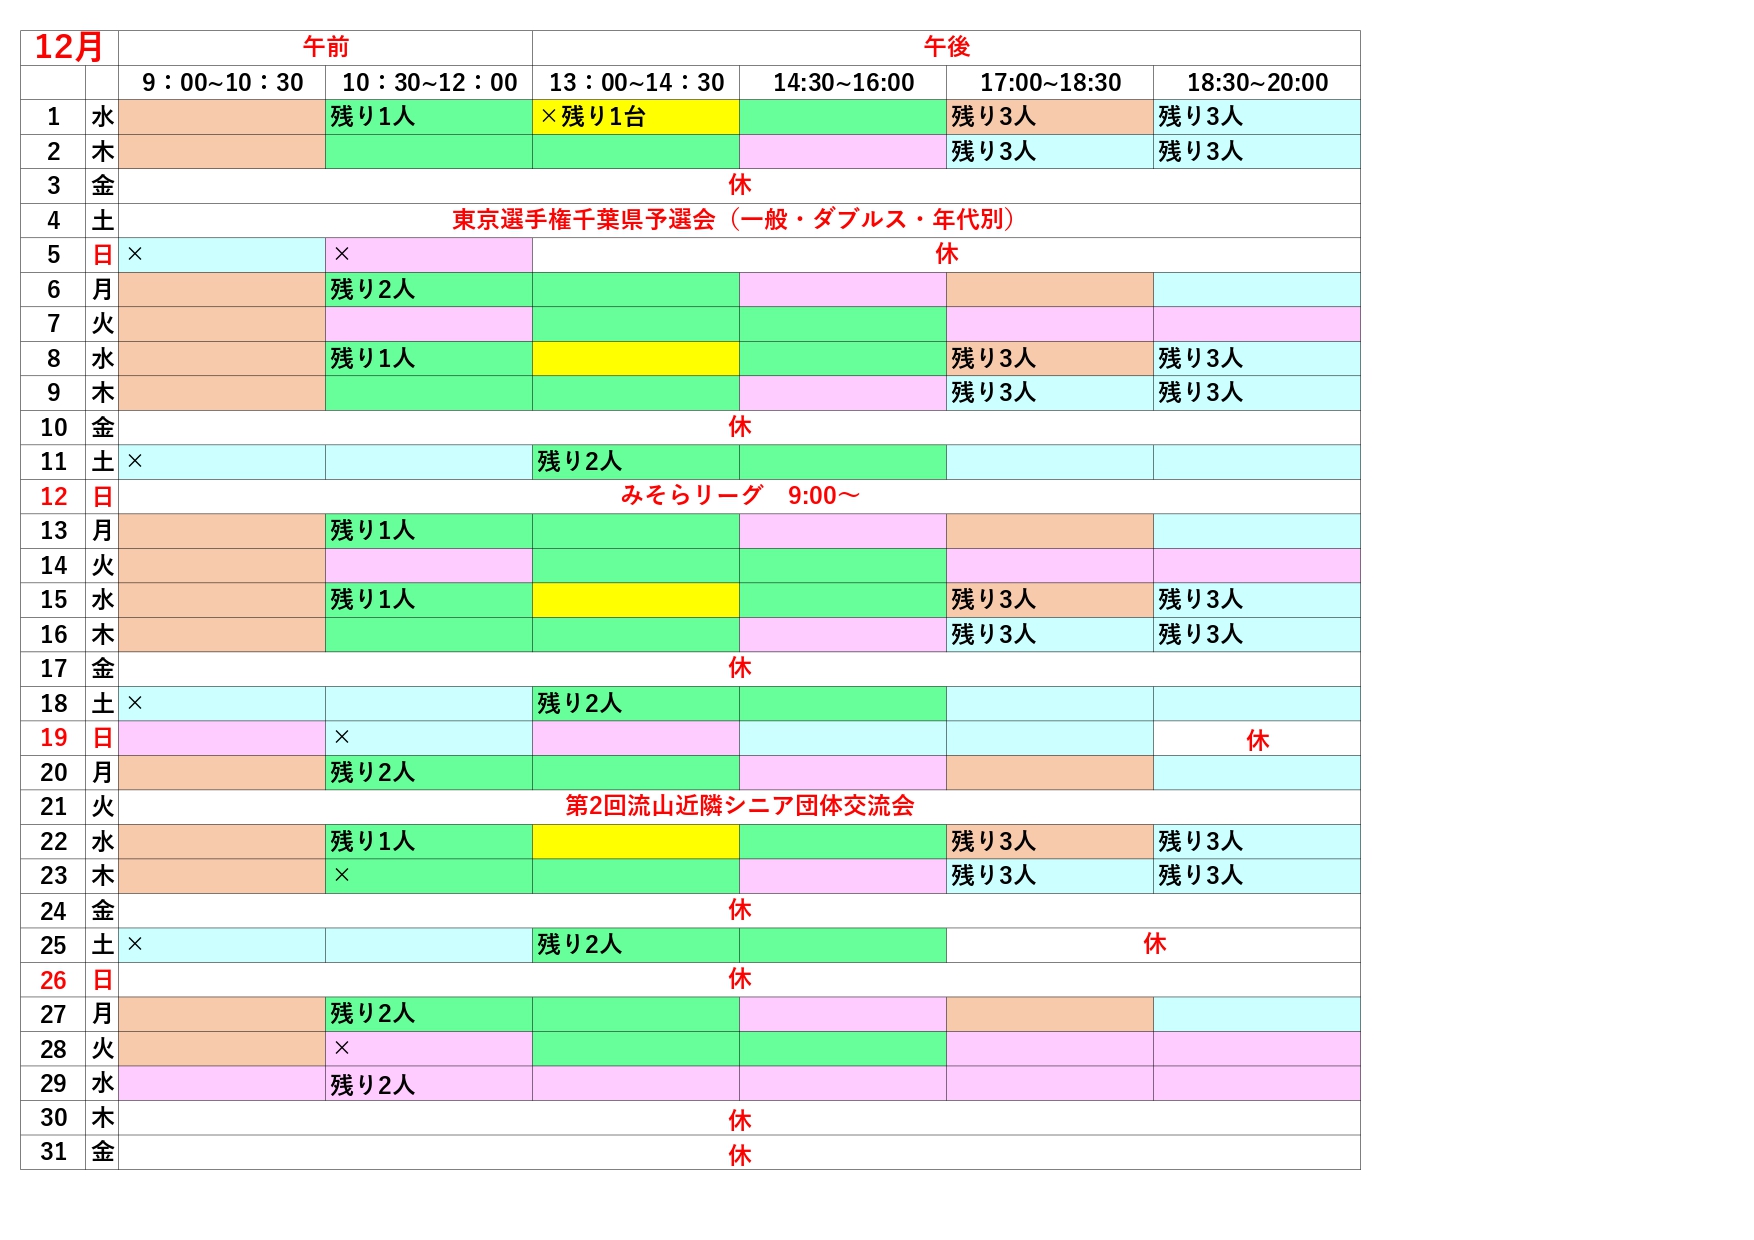Click 残り2人 in day 6 row
This screenshot has height=1240, width=1754.
coord(372,290)
